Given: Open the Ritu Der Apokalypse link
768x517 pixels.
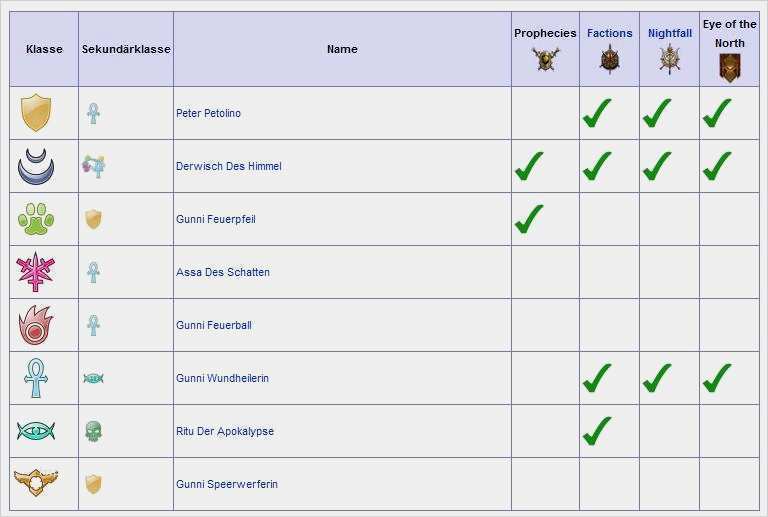Looking at the screenshot, I should [x=224, y=431].
